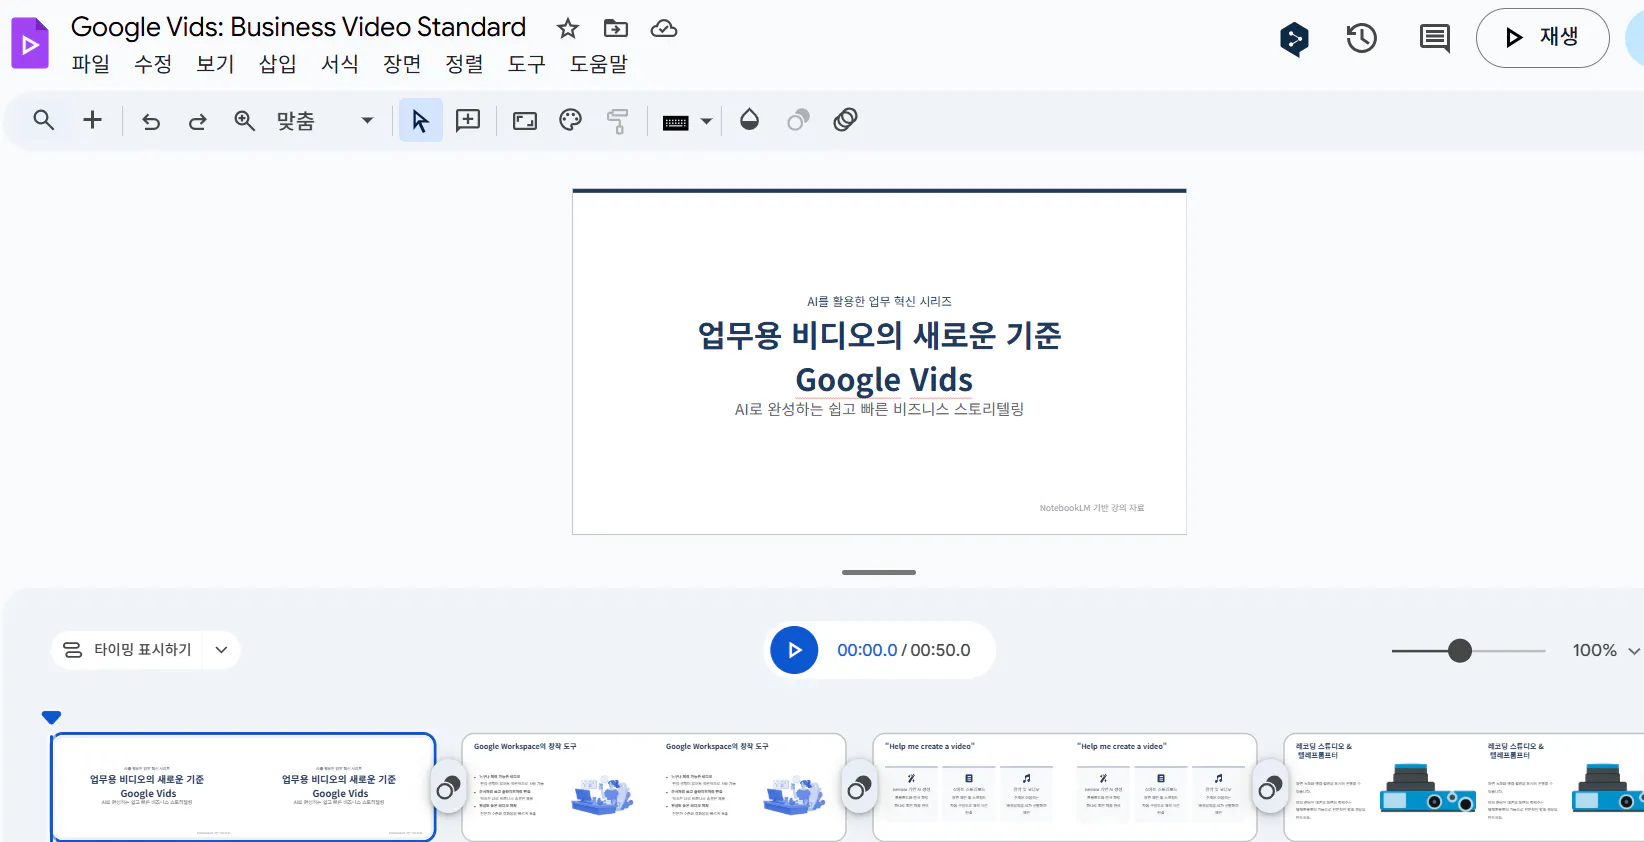
Task: Open the 장면 menu
Action: [x=402, y=64]
